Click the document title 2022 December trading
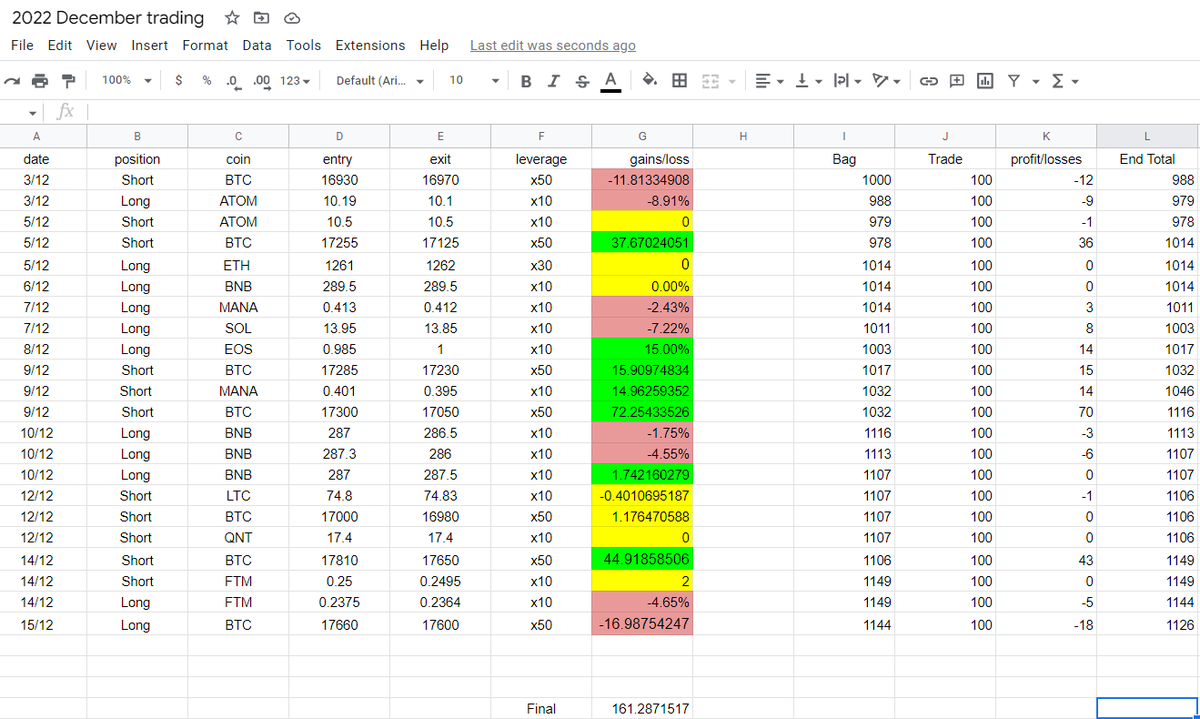Image resolution: width=1200 pixels, height=719 pixels. pos(108,18)
